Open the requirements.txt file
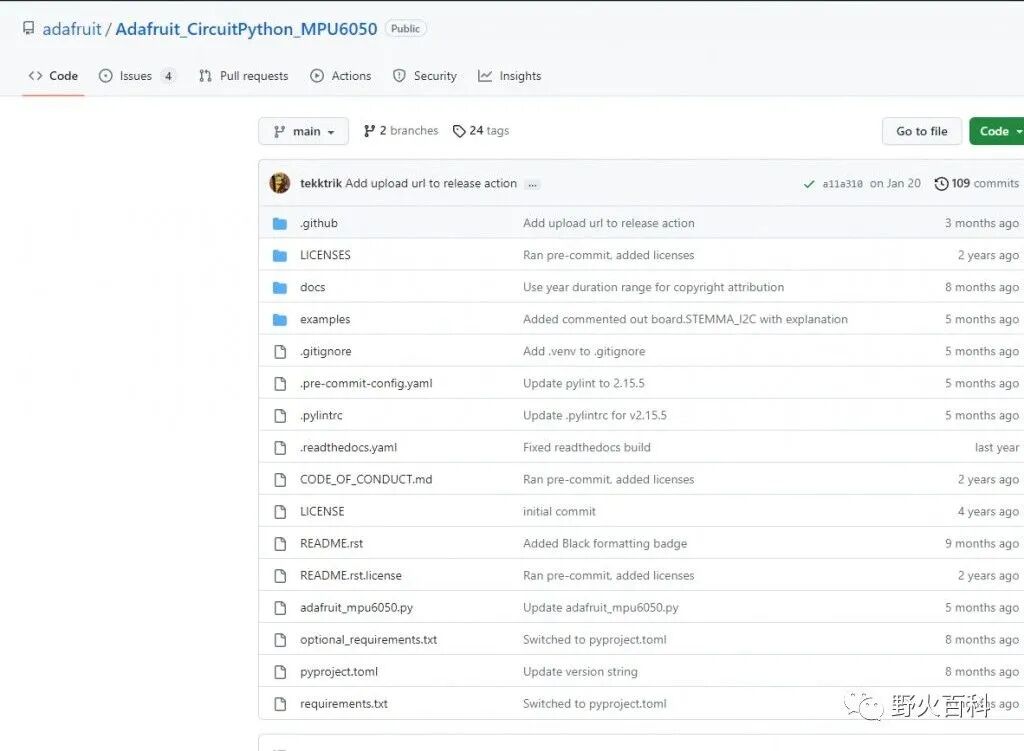Screen dimensions: 1024x751 click(x=344, y=703)
